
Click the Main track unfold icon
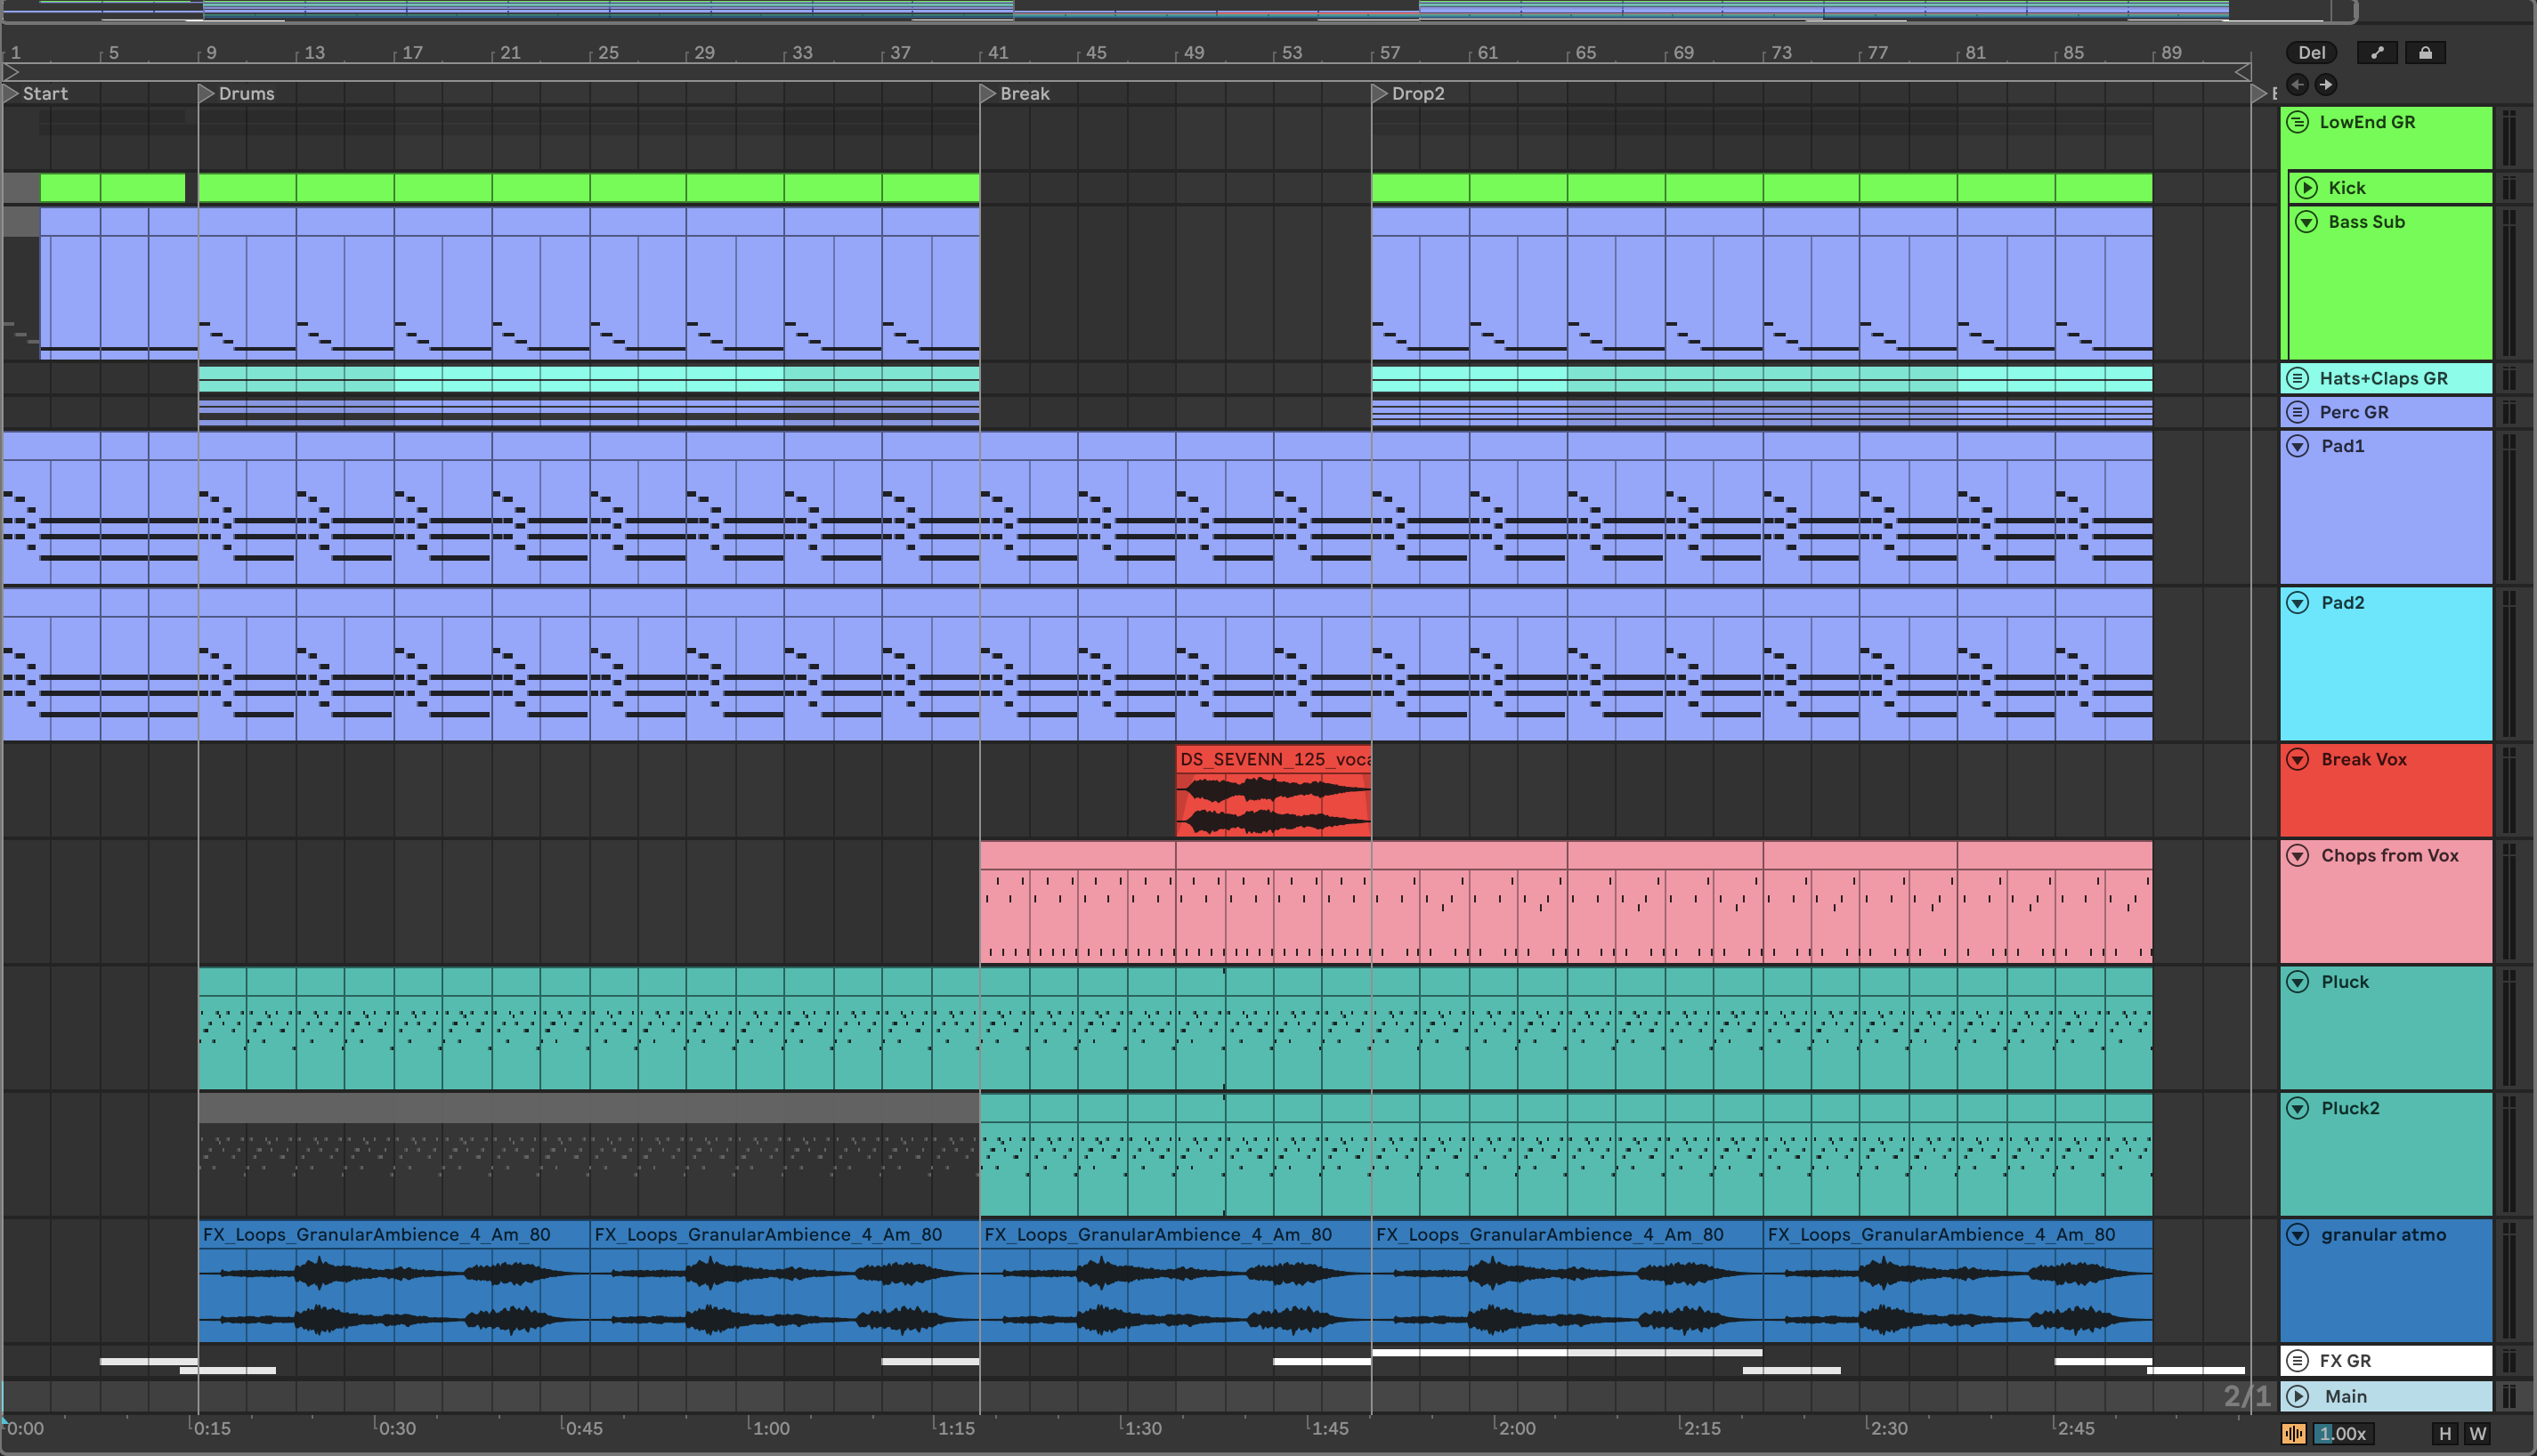tap(2298, 1396)
